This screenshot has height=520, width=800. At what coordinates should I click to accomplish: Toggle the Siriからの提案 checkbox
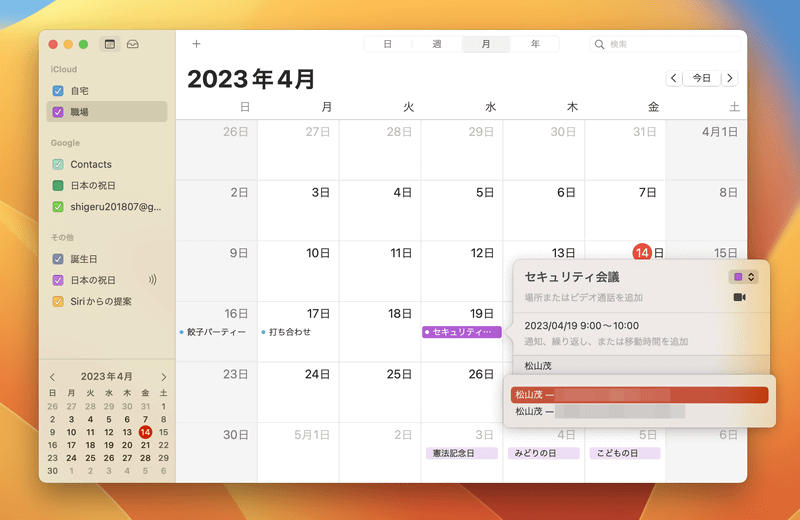58,301
